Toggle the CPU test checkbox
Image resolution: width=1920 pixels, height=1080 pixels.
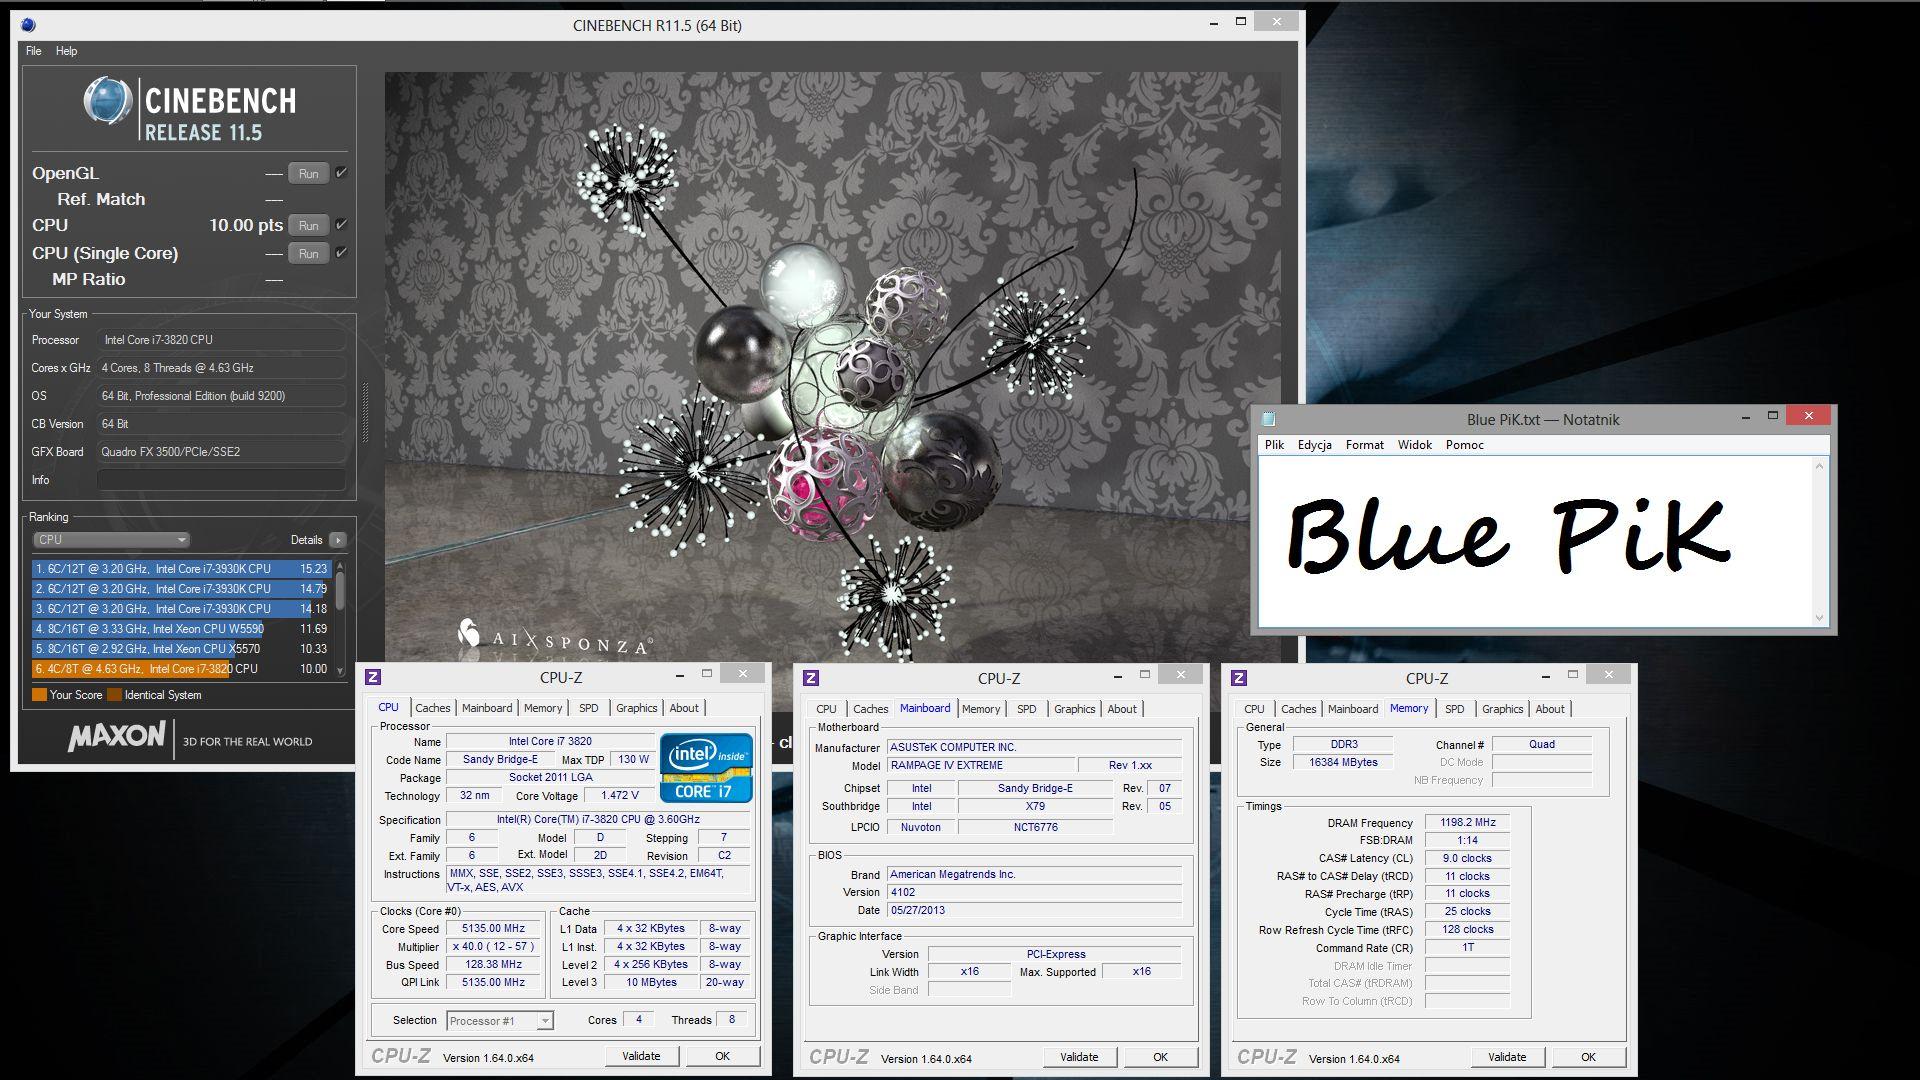tap(341, 225)
